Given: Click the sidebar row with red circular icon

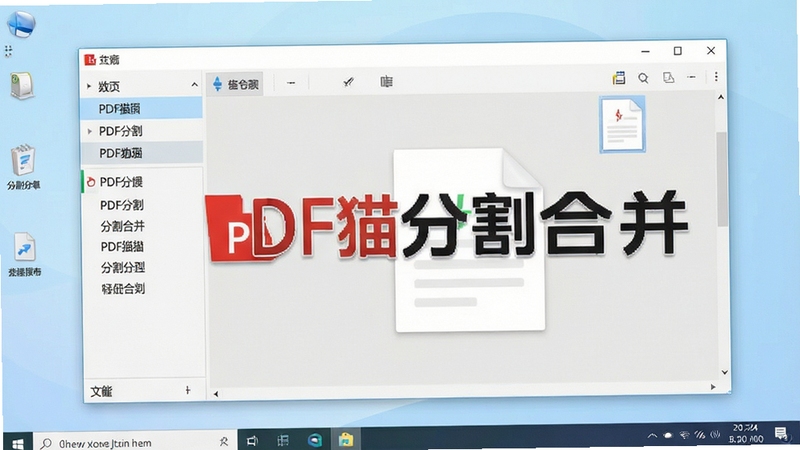Looking at the screenshot, I should pyautogui.click(x=142, y=182).
